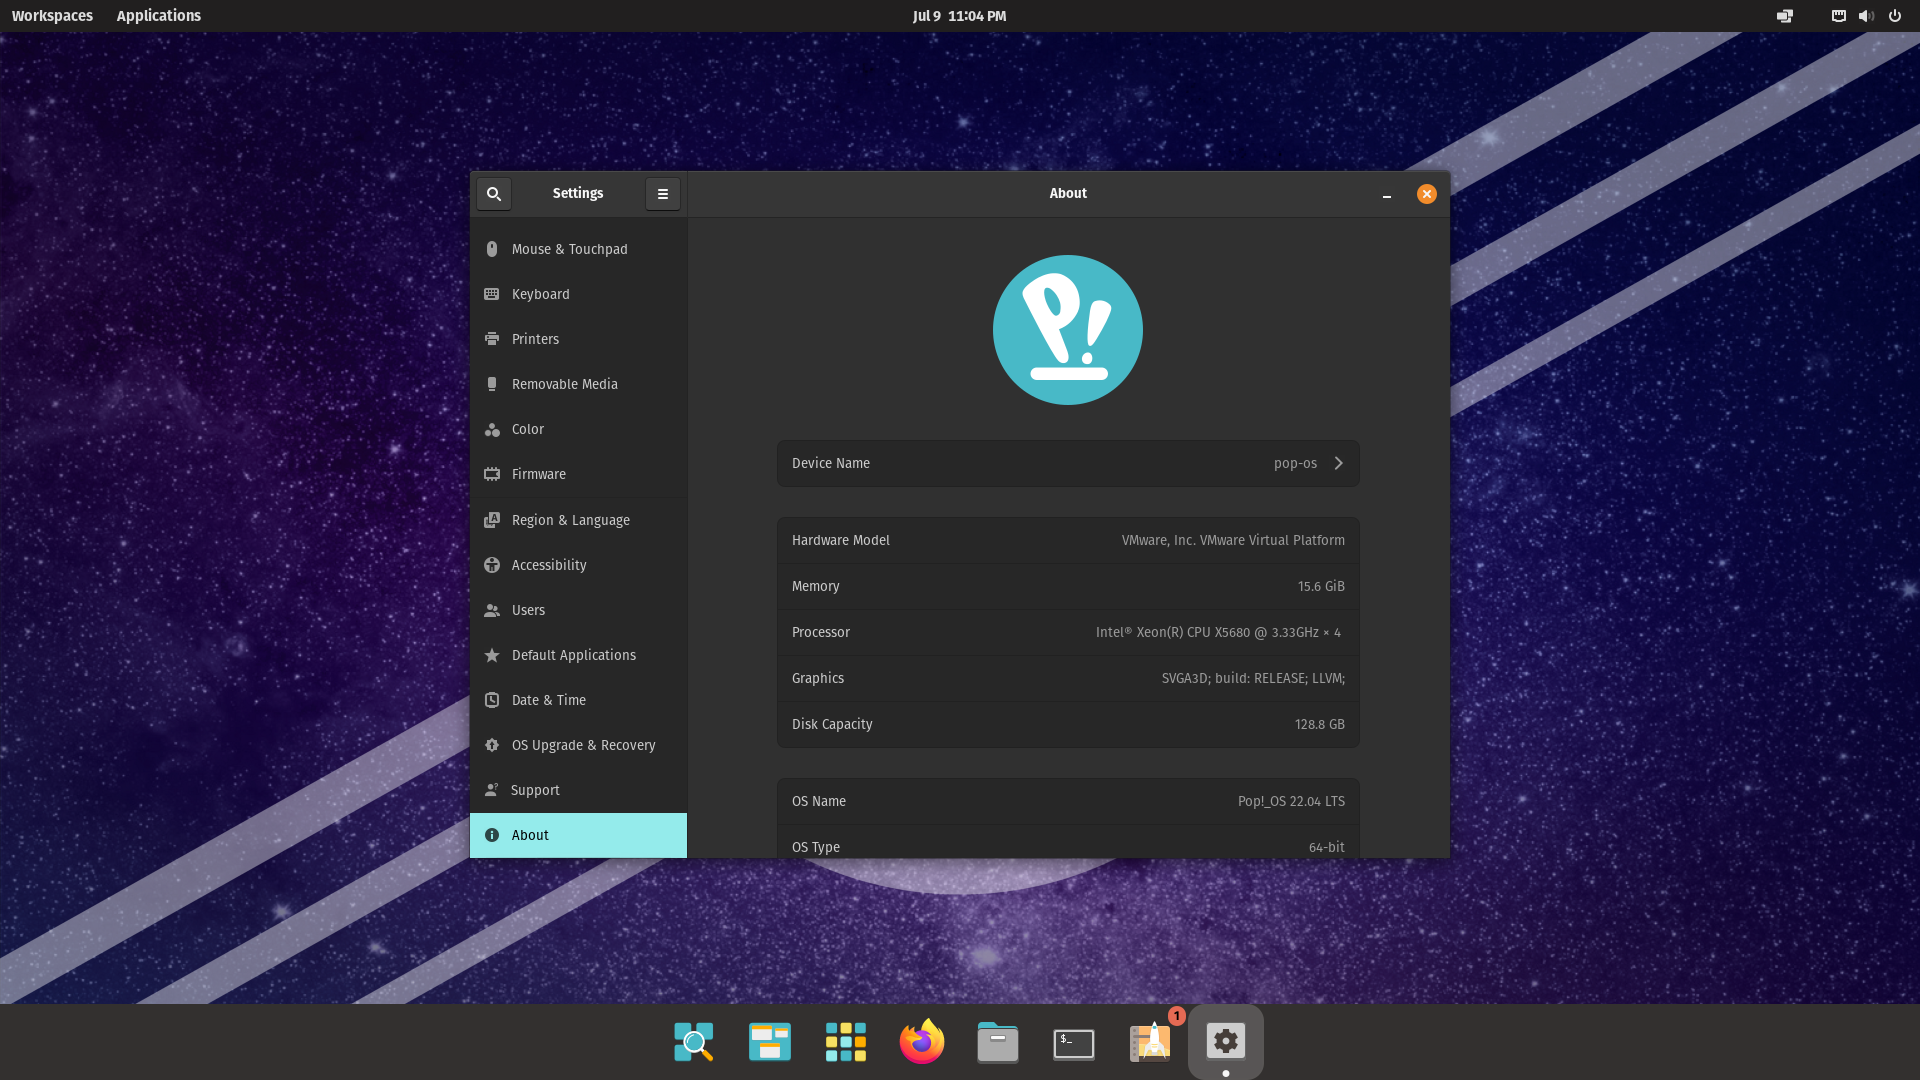Open the workspace overview icon in the dock
1920x1080 pixels.
(693, 1041)
